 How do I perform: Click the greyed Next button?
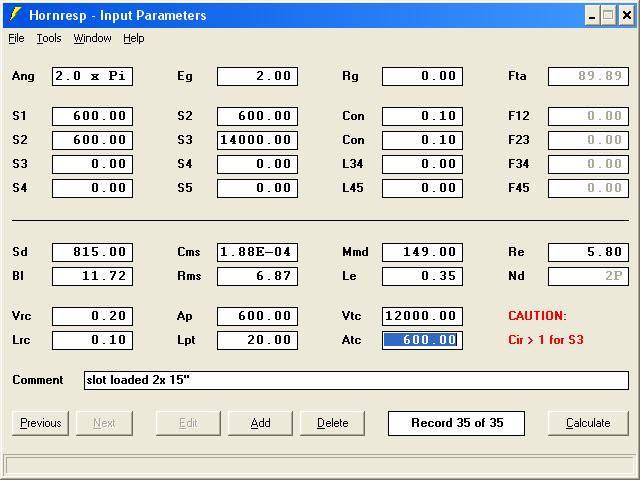coord(104,423)
